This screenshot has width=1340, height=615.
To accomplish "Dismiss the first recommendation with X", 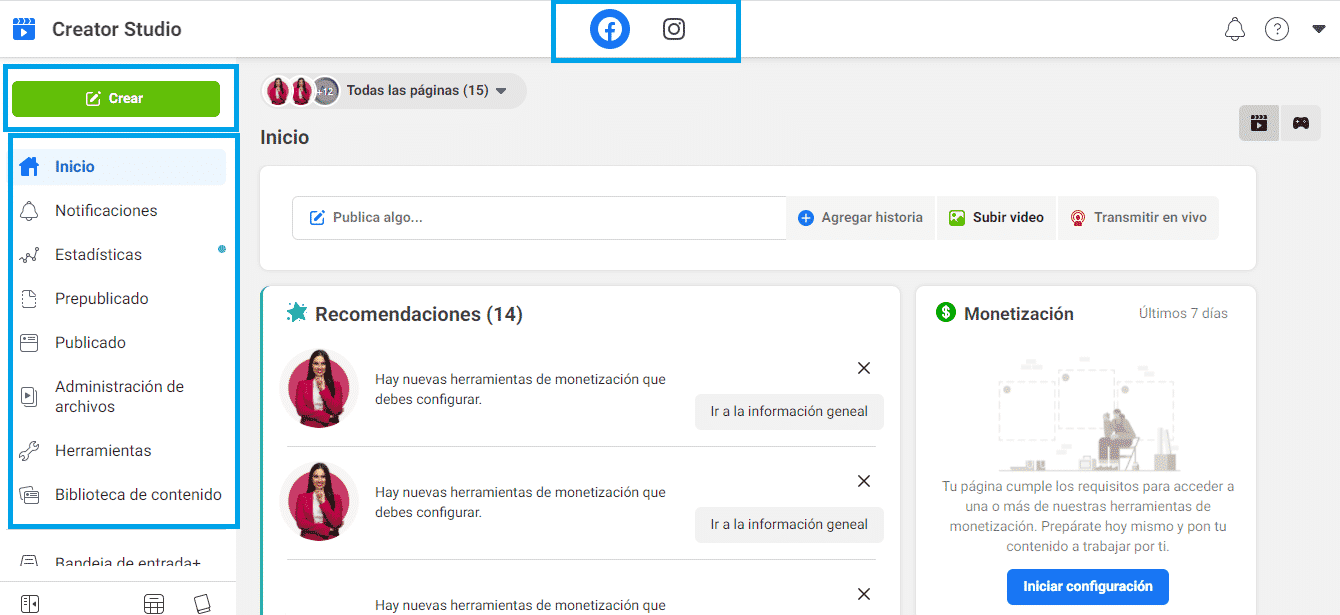I will tap(864, 368).
